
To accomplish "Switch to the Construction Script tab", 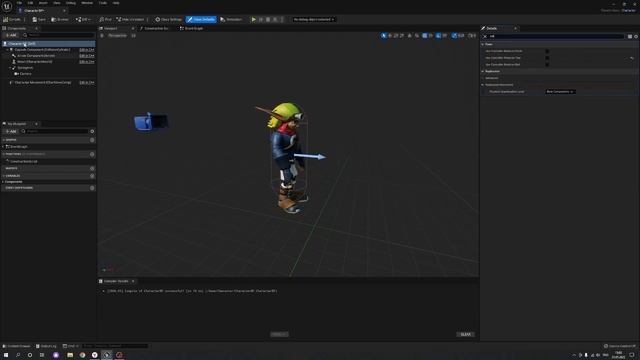I will (155, 28).
